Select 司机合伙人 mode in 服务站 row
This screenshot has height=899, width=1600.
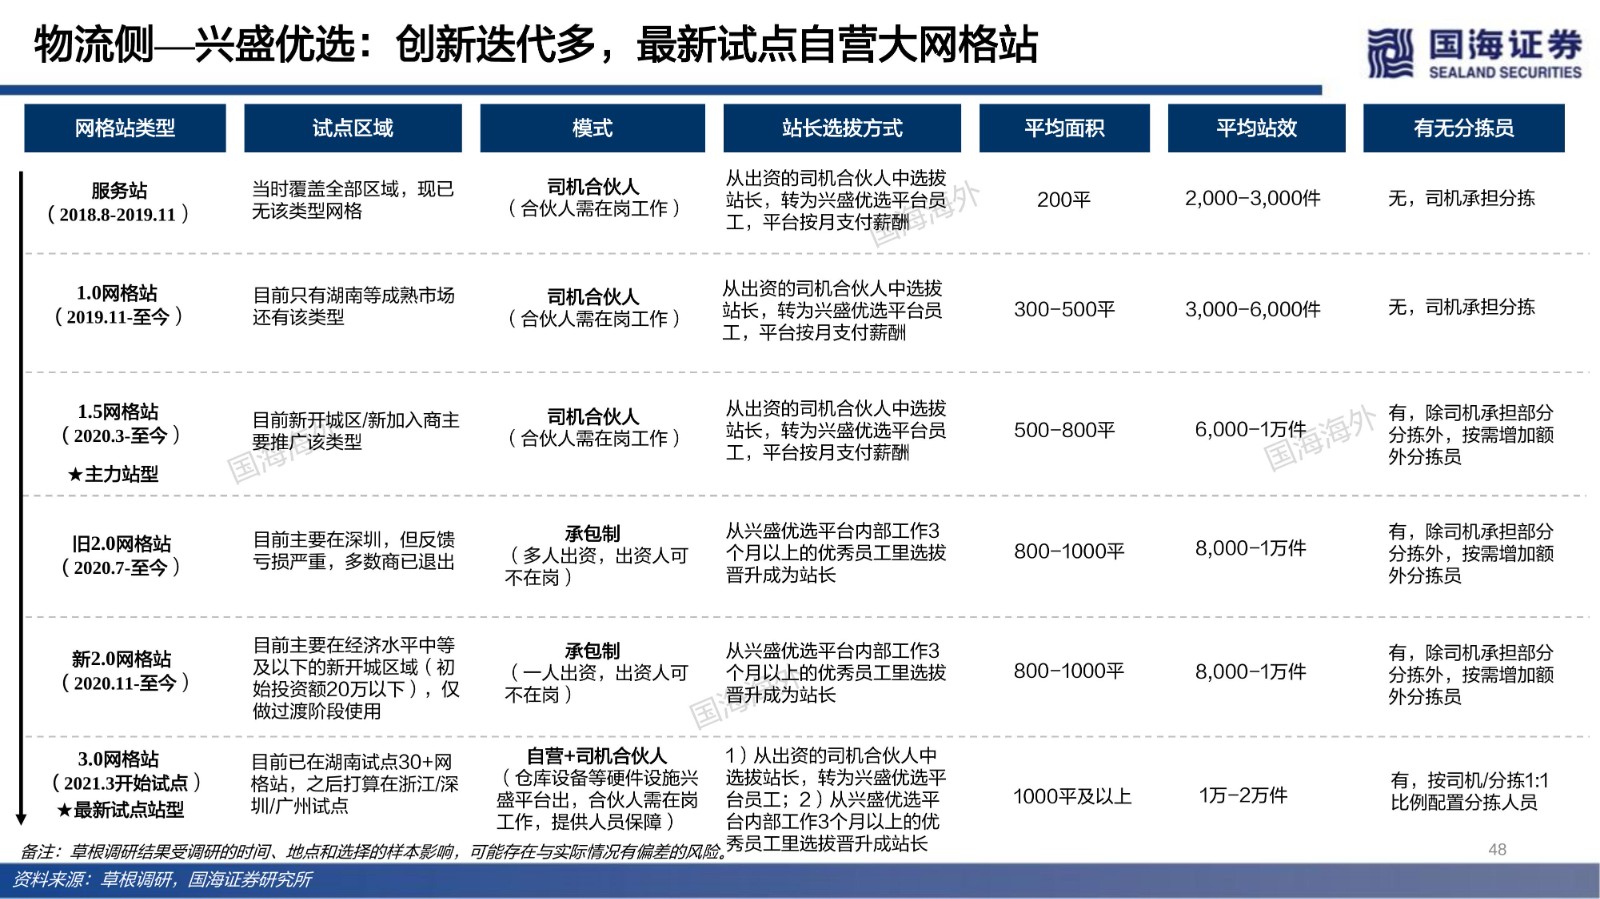[x=593, y=198]
